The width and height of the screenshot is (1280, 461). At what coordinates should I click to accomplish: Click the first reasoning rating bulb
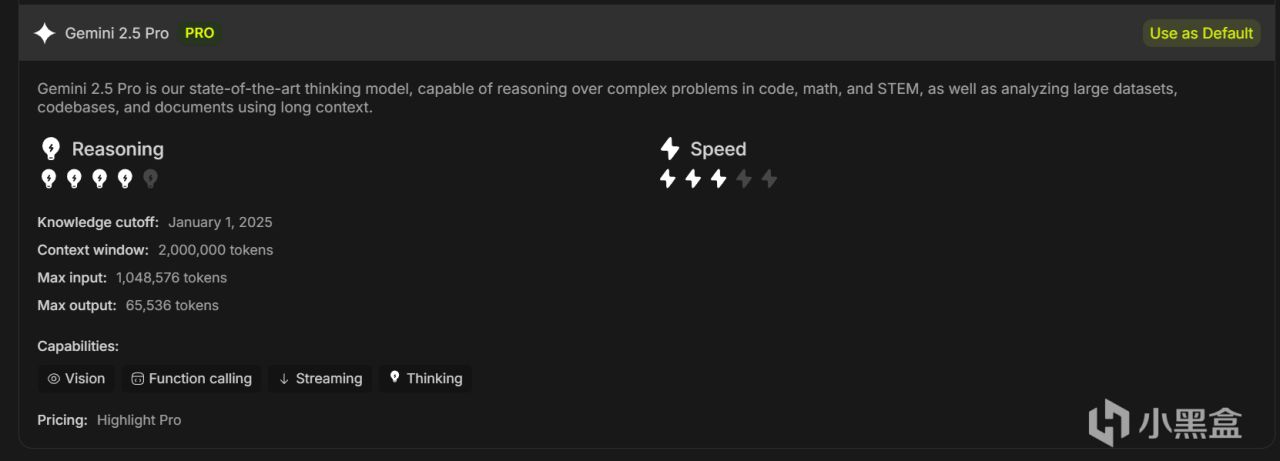click(48, 179)
